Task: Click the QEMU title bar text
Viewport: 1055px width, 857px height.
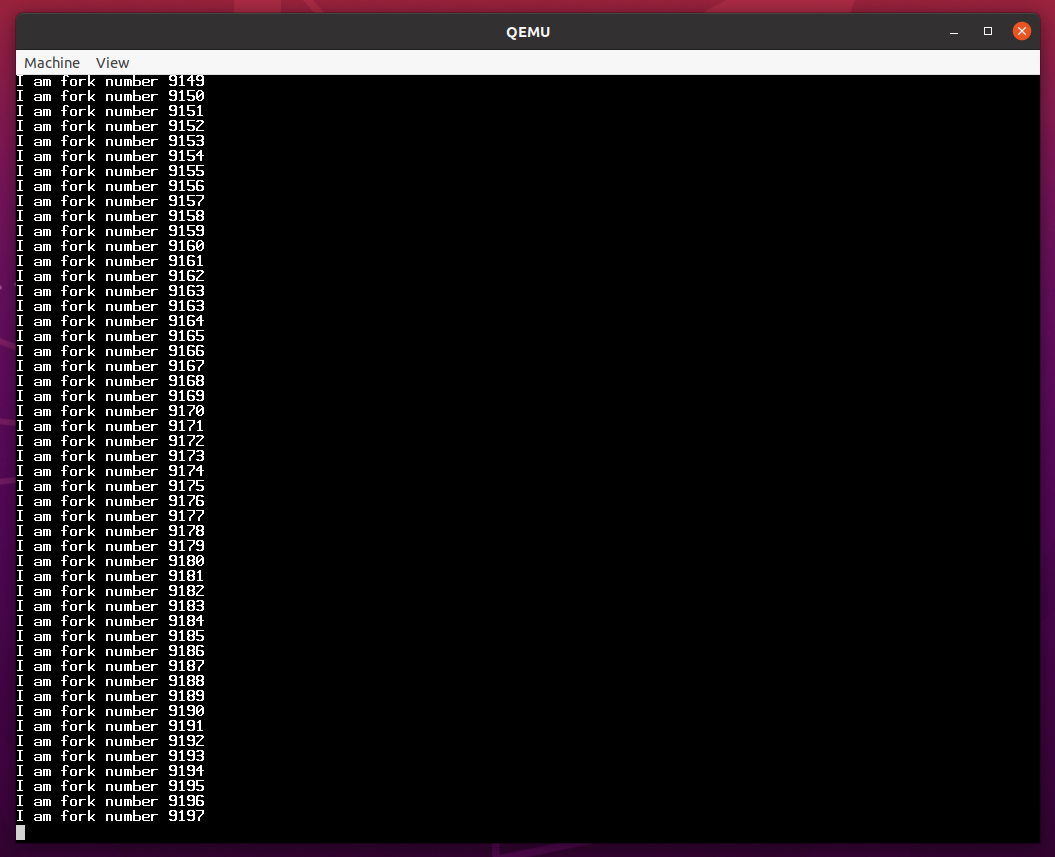Action: tap(527, 32)
